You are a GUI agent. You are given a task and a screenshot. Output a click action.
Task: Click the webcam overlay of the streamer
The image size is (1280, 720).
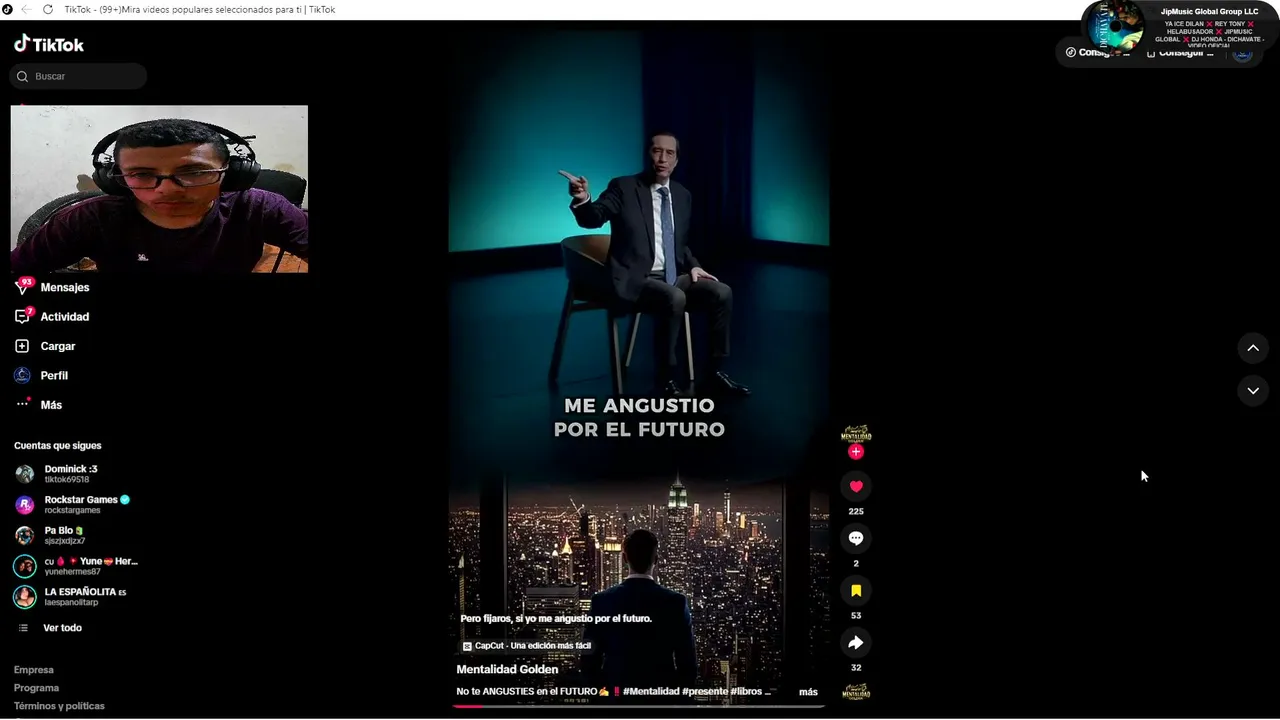click(159, 189)
